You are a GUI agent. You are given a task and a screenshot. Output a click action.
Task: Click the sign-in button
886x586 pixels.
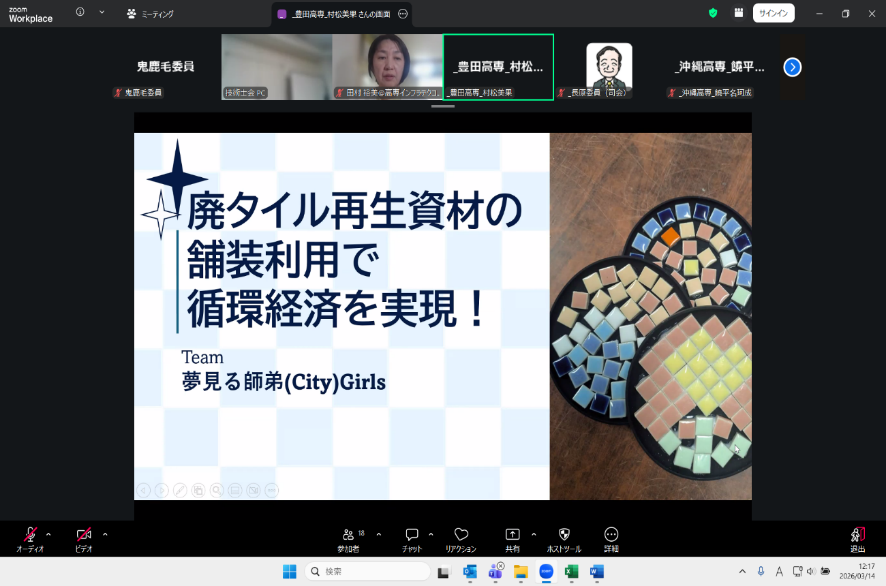[x=773, y=13]
